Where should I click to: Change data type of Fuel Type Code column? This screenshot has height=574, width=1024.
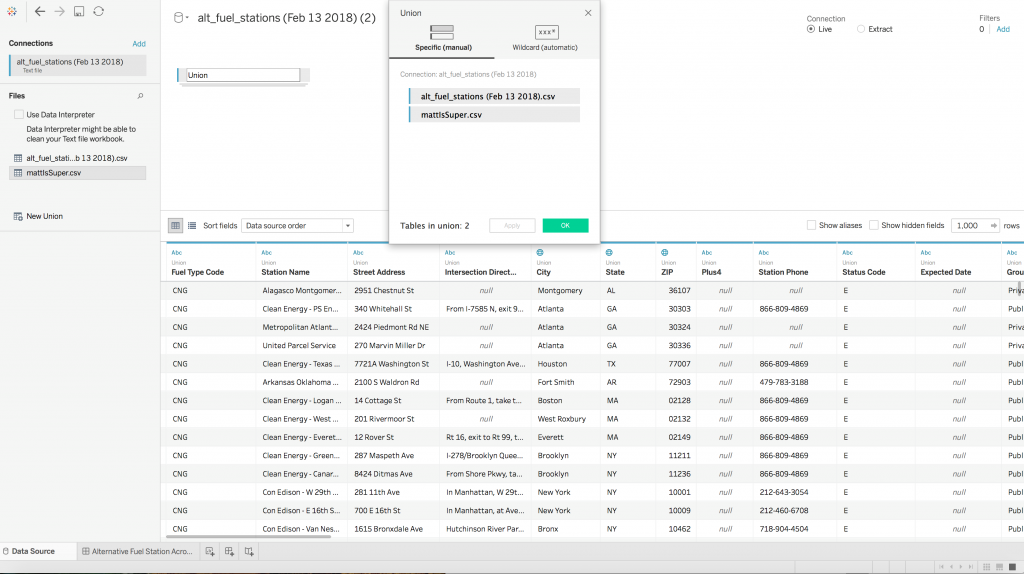176,252
